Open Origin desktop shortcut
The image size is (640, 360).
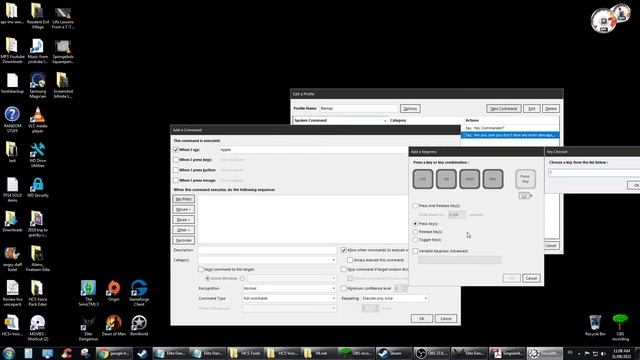click(114, 291)
